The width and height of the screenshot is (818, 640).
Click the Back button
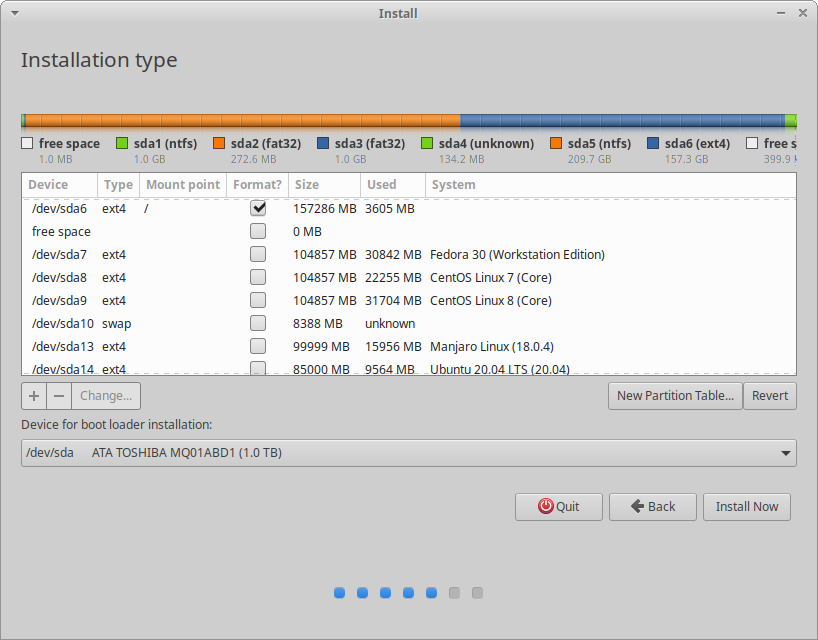pos(652,506)
